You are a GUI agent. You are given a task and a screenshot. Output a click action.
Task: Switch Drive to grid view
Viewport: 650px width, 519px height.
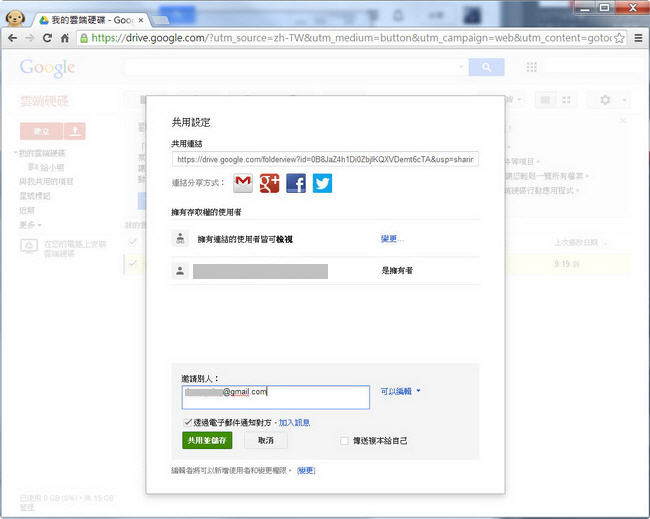click(x=566, y=100)
